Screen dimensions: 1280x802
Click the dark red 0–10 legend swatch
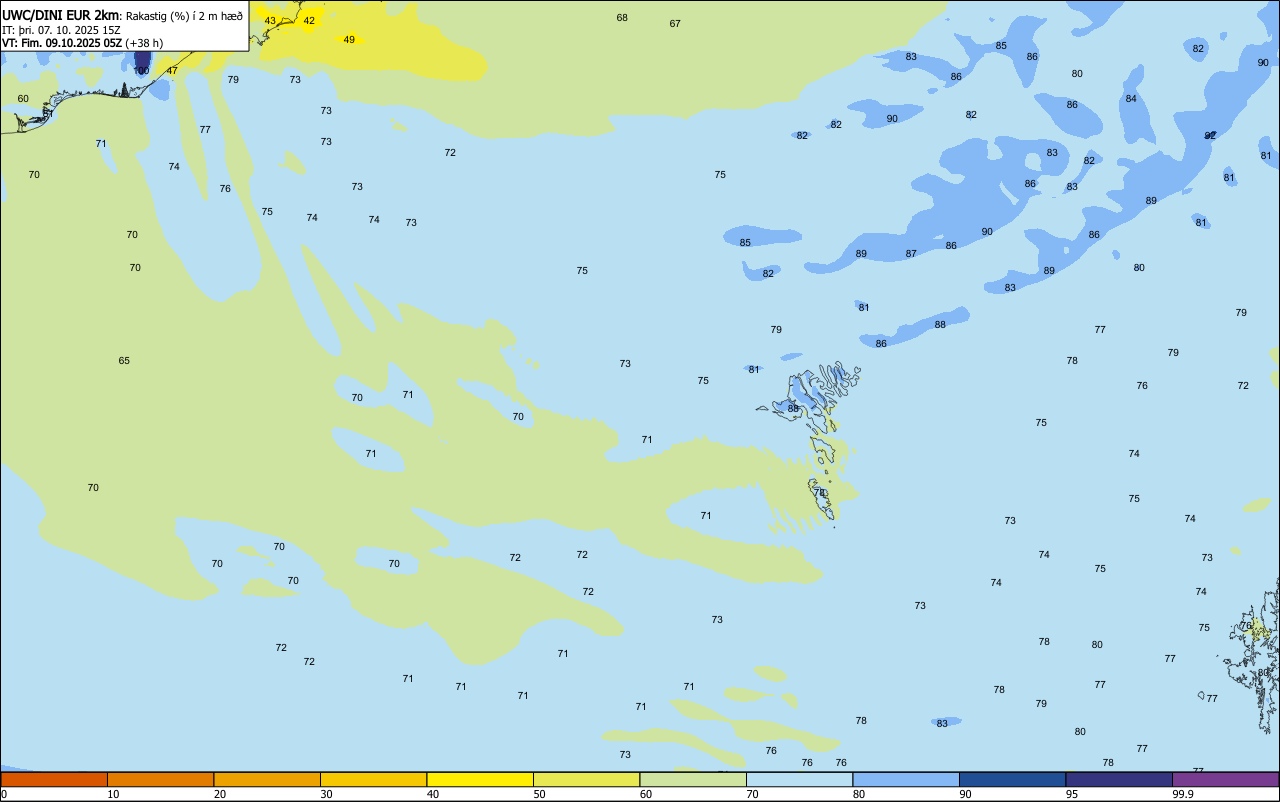(54, 779)
